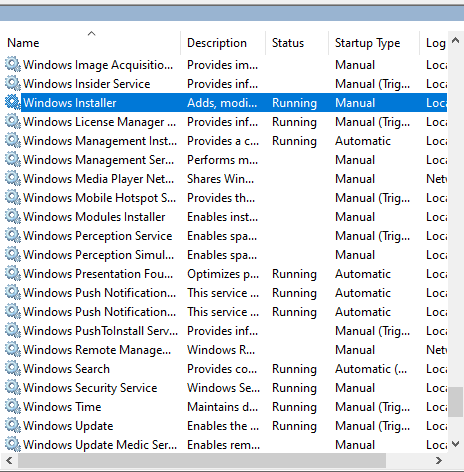Image resolution: width=464 pixels, height=472 pixels.
Task: Select Windows Perception Simul... name
Action: click(x=99, y=255)
